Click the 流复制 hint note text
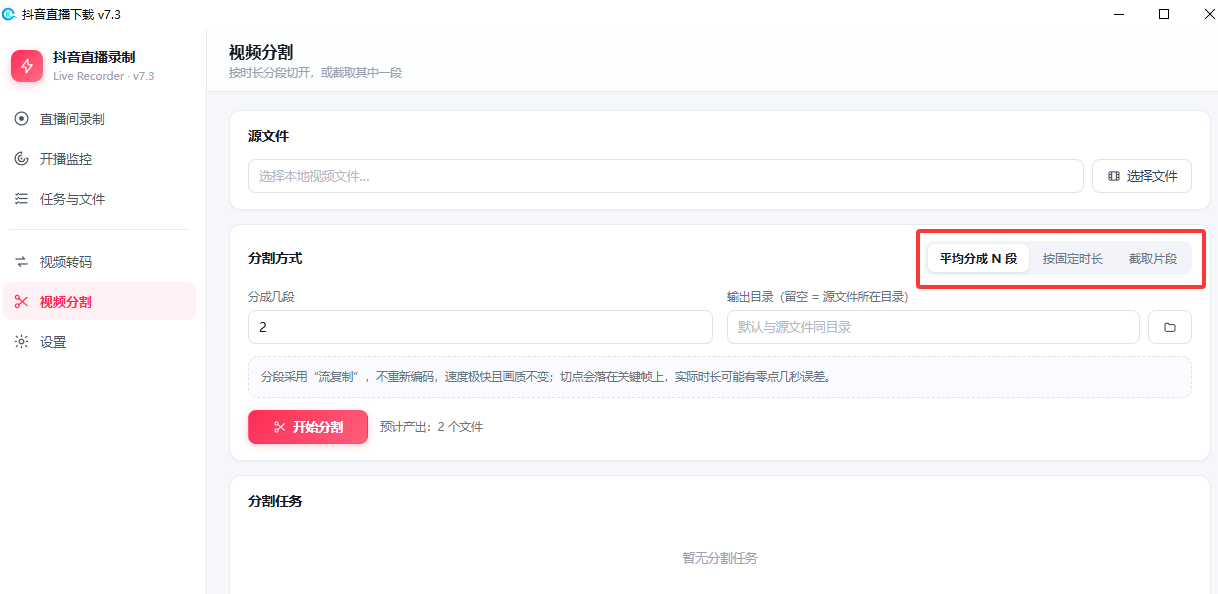Image resolution: width=1218 pixels, height=594 pixels. [545, 377]
